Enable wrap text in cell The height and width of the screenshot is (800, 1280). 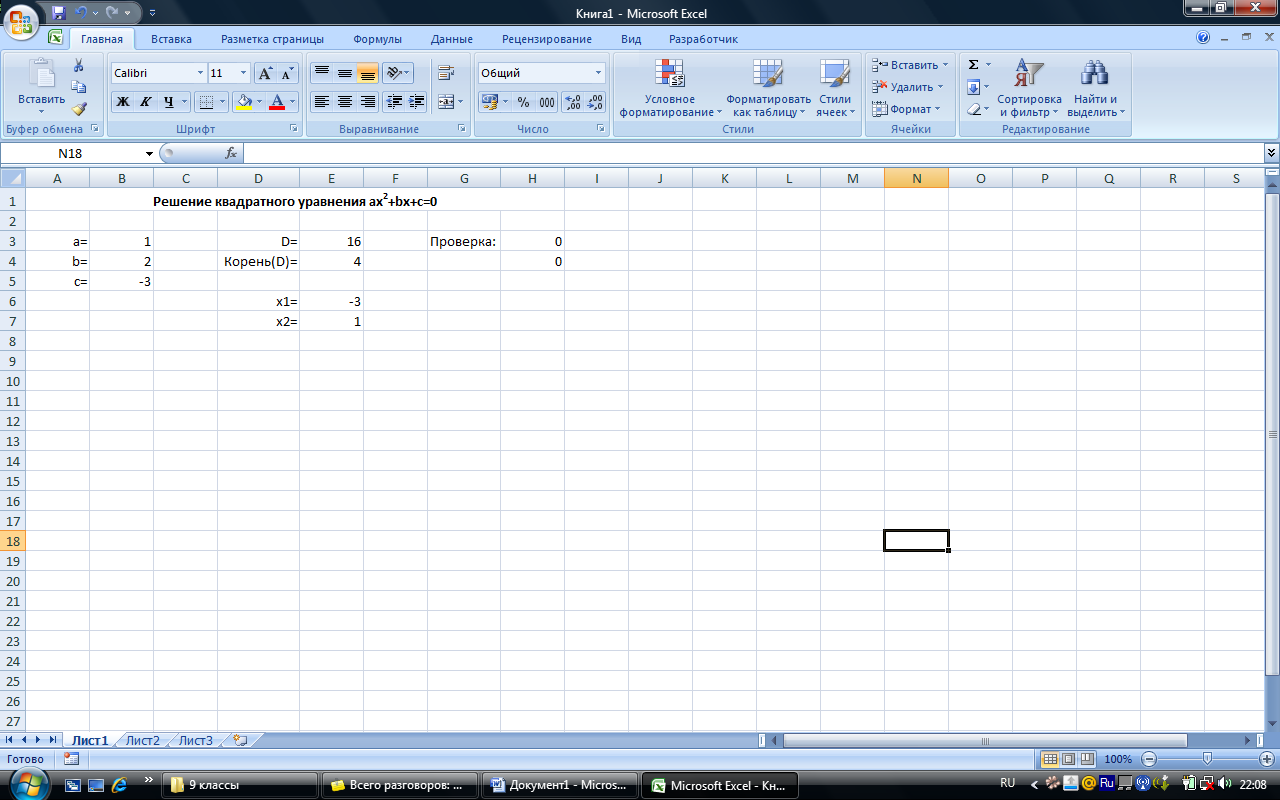coord(446,73)
